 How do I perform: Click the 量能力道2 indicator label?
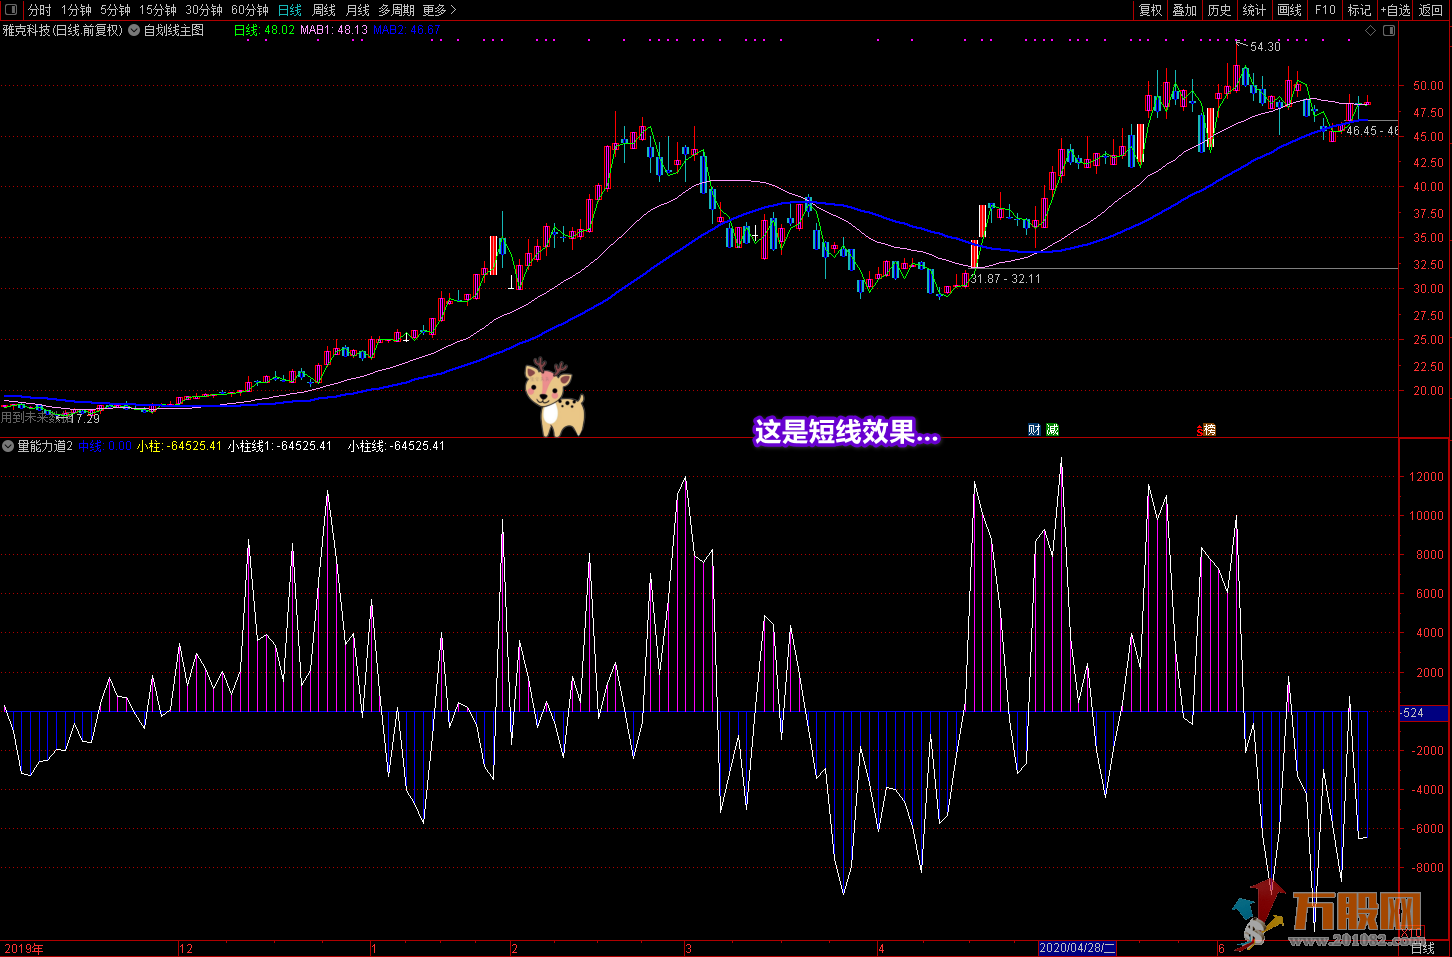pos(45,446)
